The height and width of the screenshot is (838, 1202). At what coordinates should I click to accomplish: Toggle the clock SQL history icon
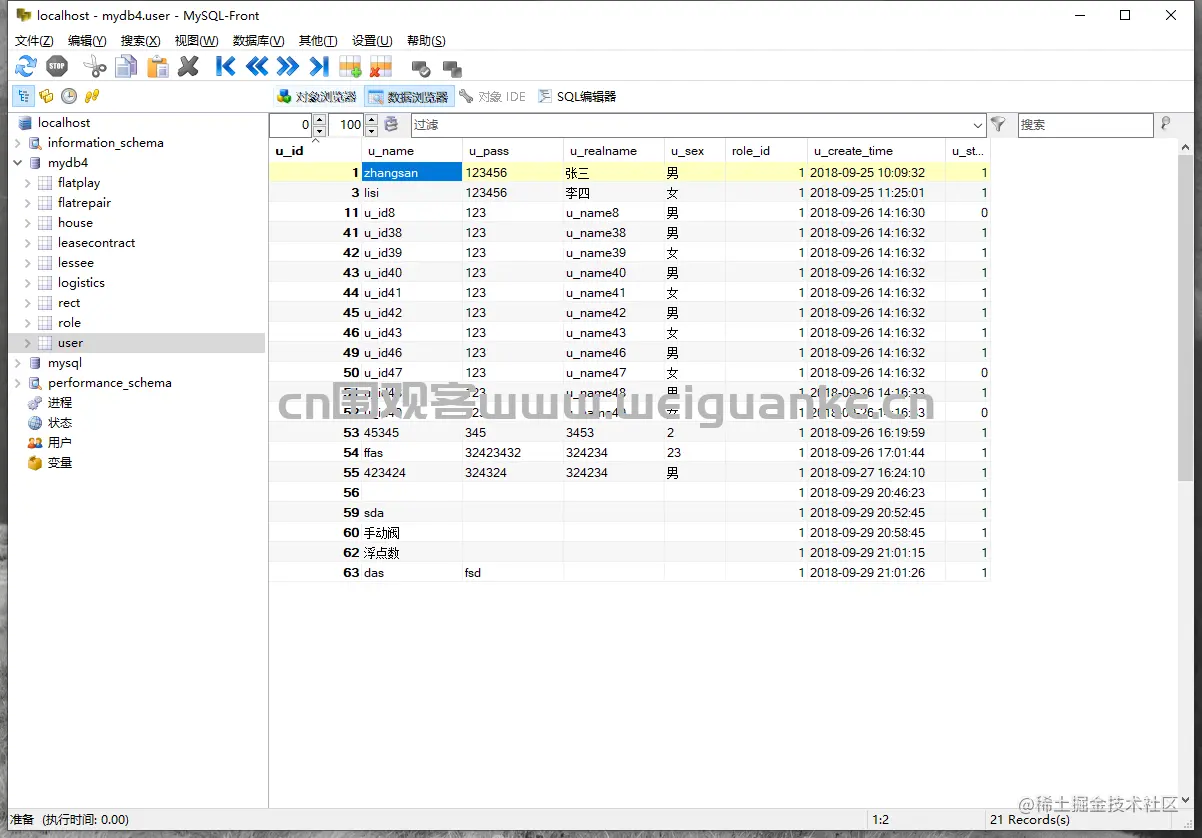point(69,96)
